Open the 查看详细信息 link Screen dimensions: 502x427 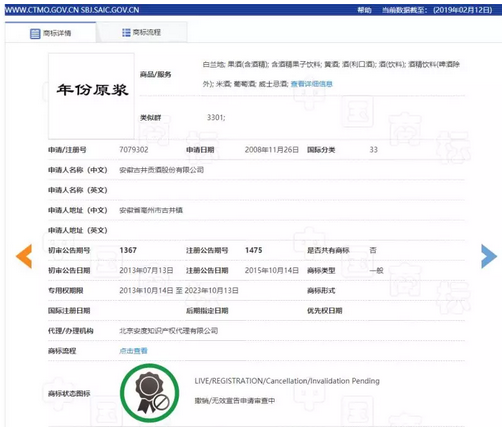[x=311, y=84]
